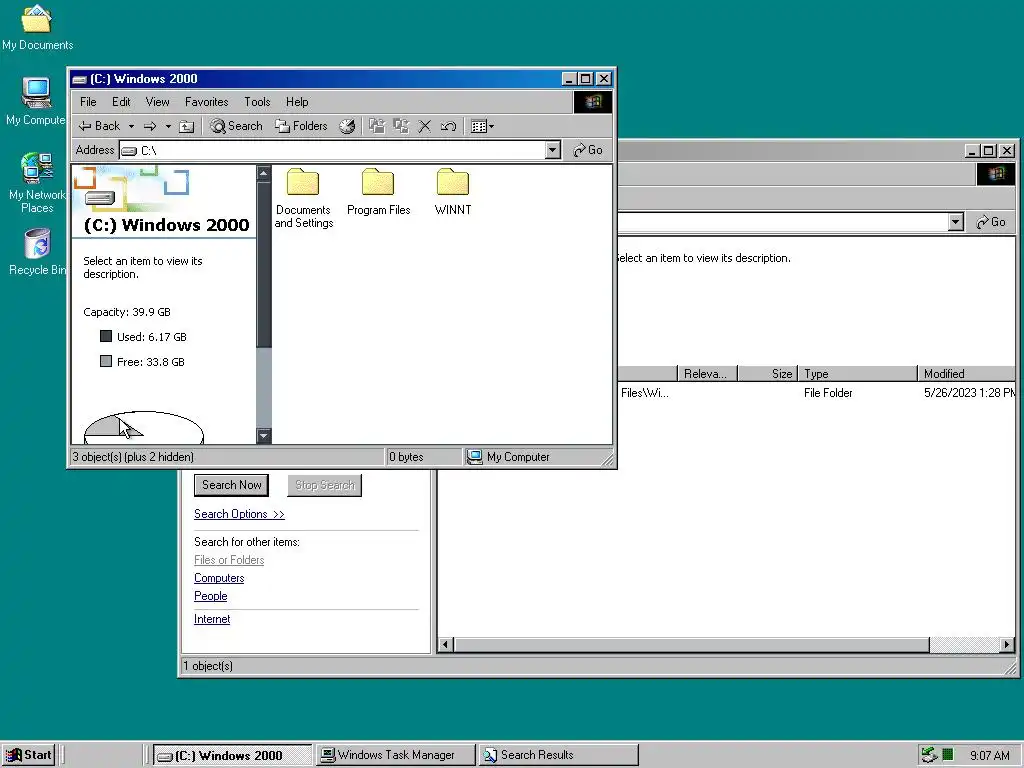Expand Search Results window address dropdown
Viewport: 1024px width, 768px height.
click(x=956, y=222)
